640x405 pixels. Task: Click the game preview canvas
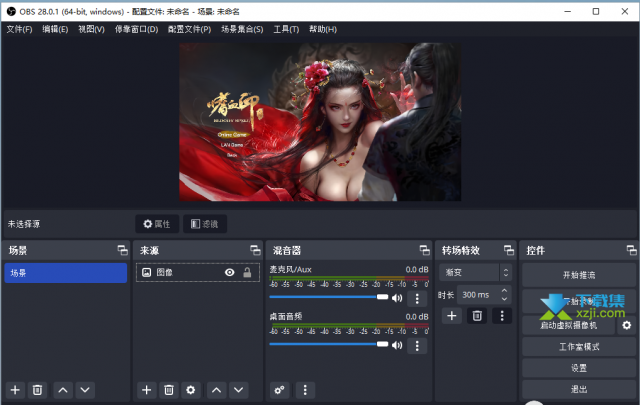point(320,122)
